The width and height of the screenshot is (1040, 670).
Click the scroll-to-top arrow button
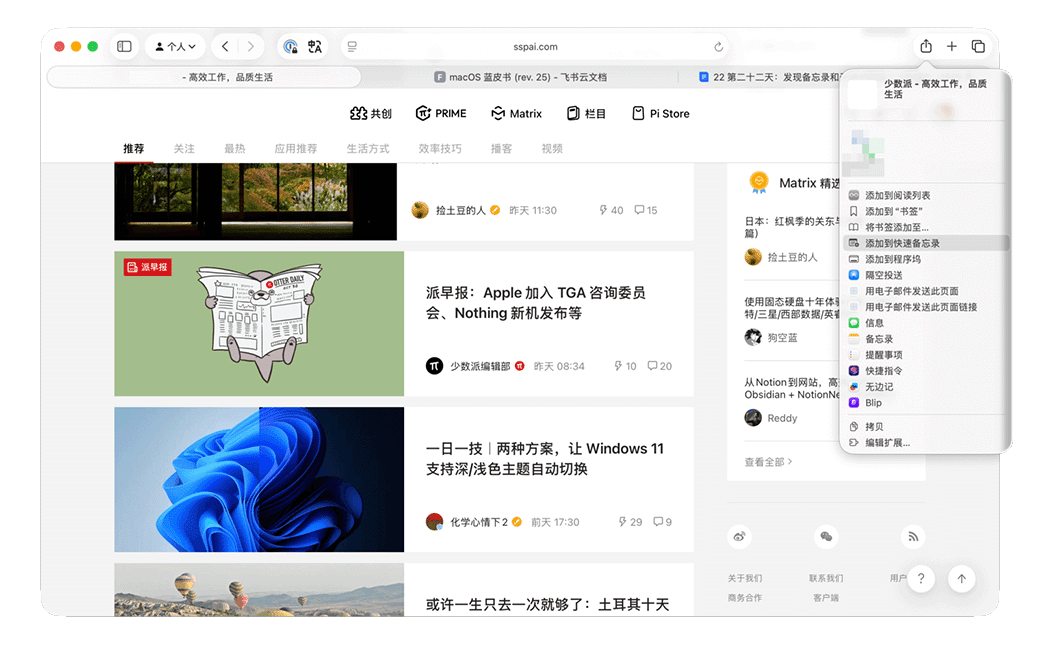pyautogui.click(x=961, y=579)
